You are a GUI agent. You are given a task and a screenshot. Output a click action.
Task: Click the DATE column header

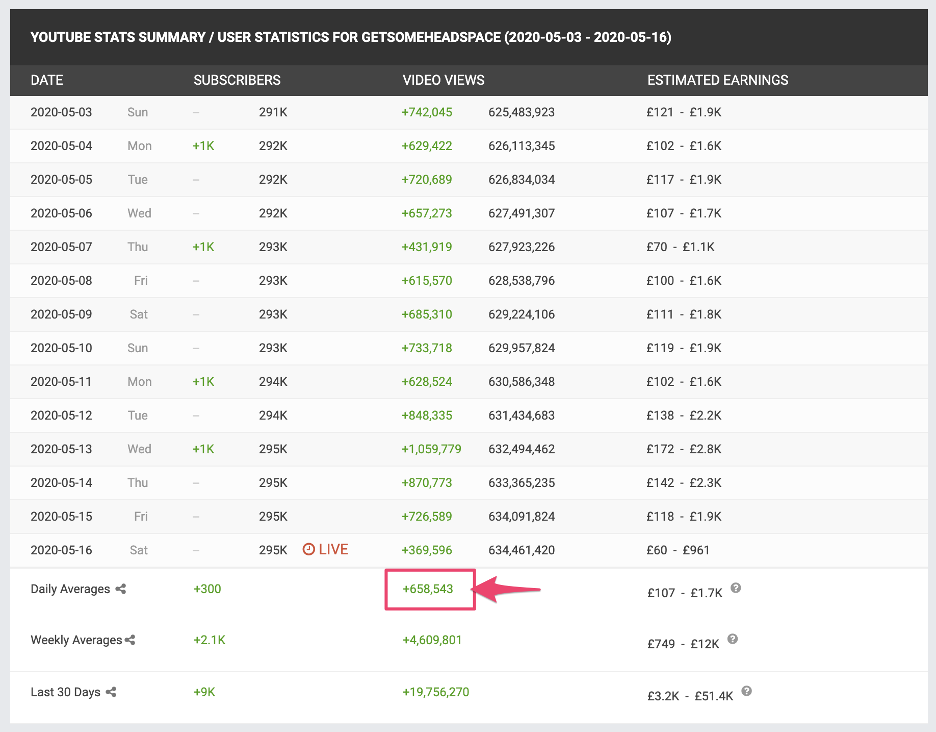[47, 80]
